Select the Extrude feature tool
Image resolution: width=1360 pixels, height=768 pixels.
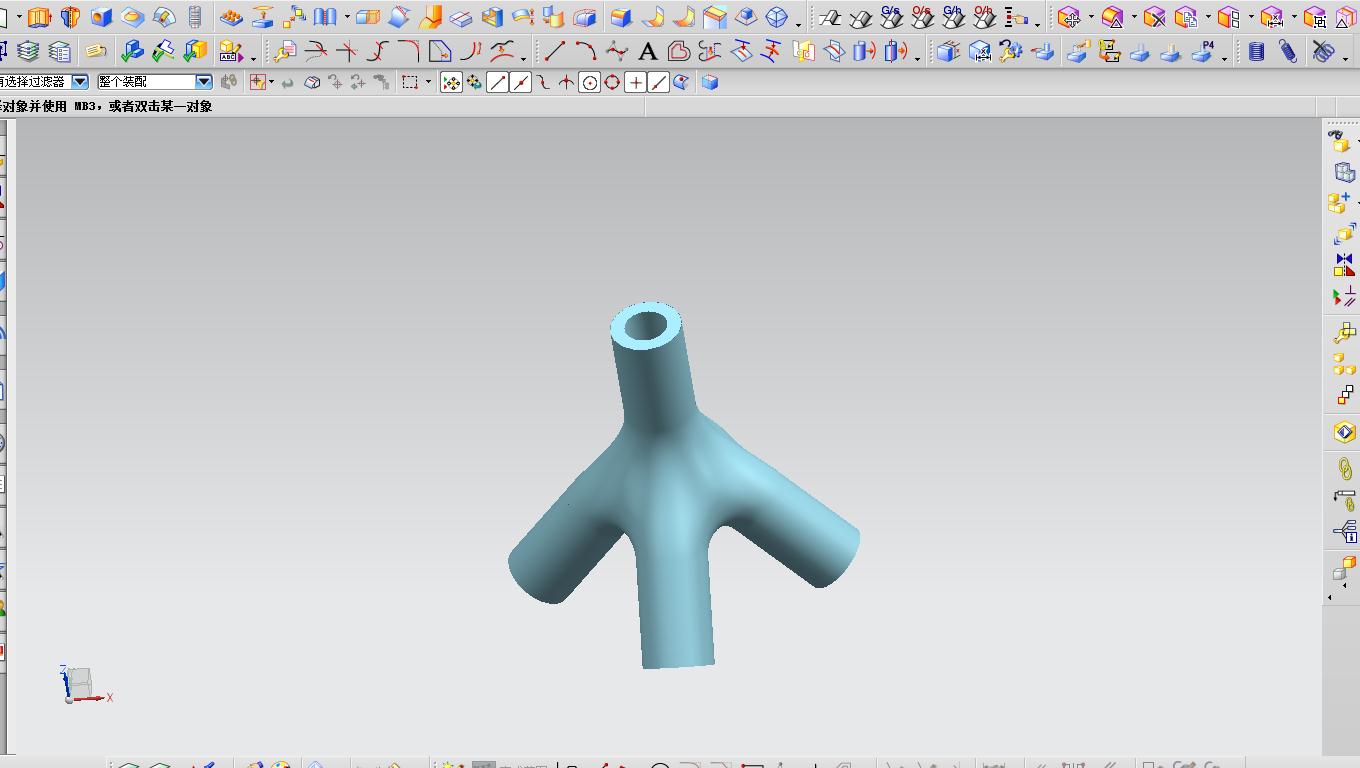click(x=39, y=17)
